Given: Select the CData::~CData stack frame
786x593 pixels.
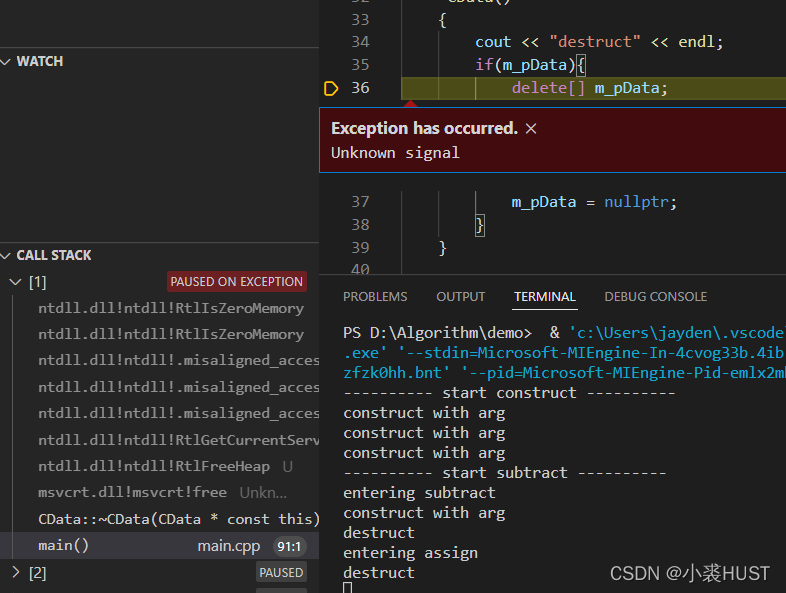Looking at the screenshot, I should [x=178, y=519].
